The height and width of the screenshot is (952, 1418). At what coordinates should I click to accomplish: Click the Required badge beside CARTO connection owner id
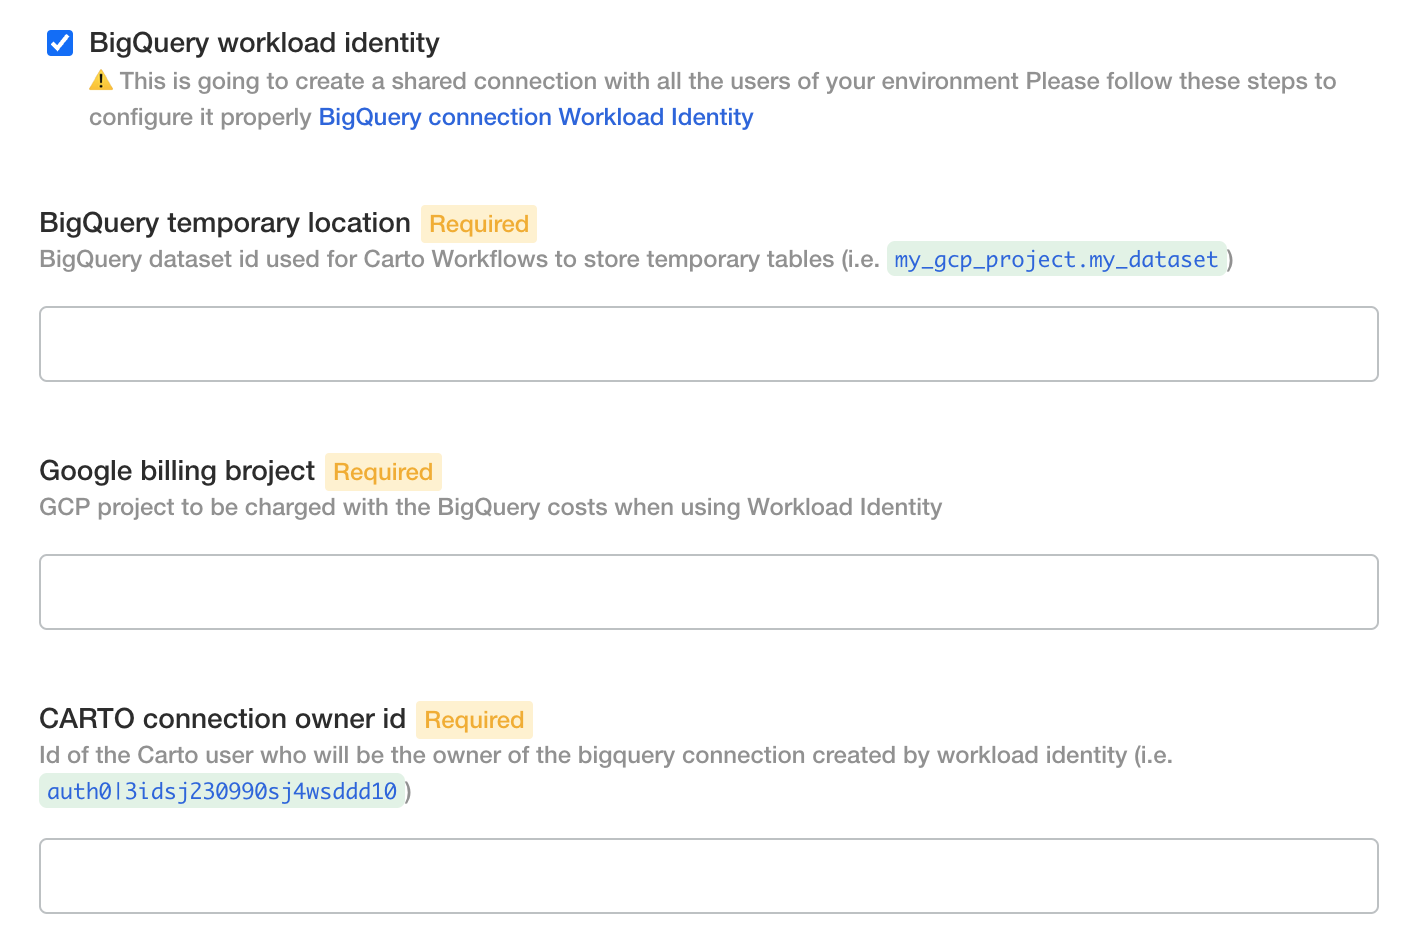click(x=474, y=720)
